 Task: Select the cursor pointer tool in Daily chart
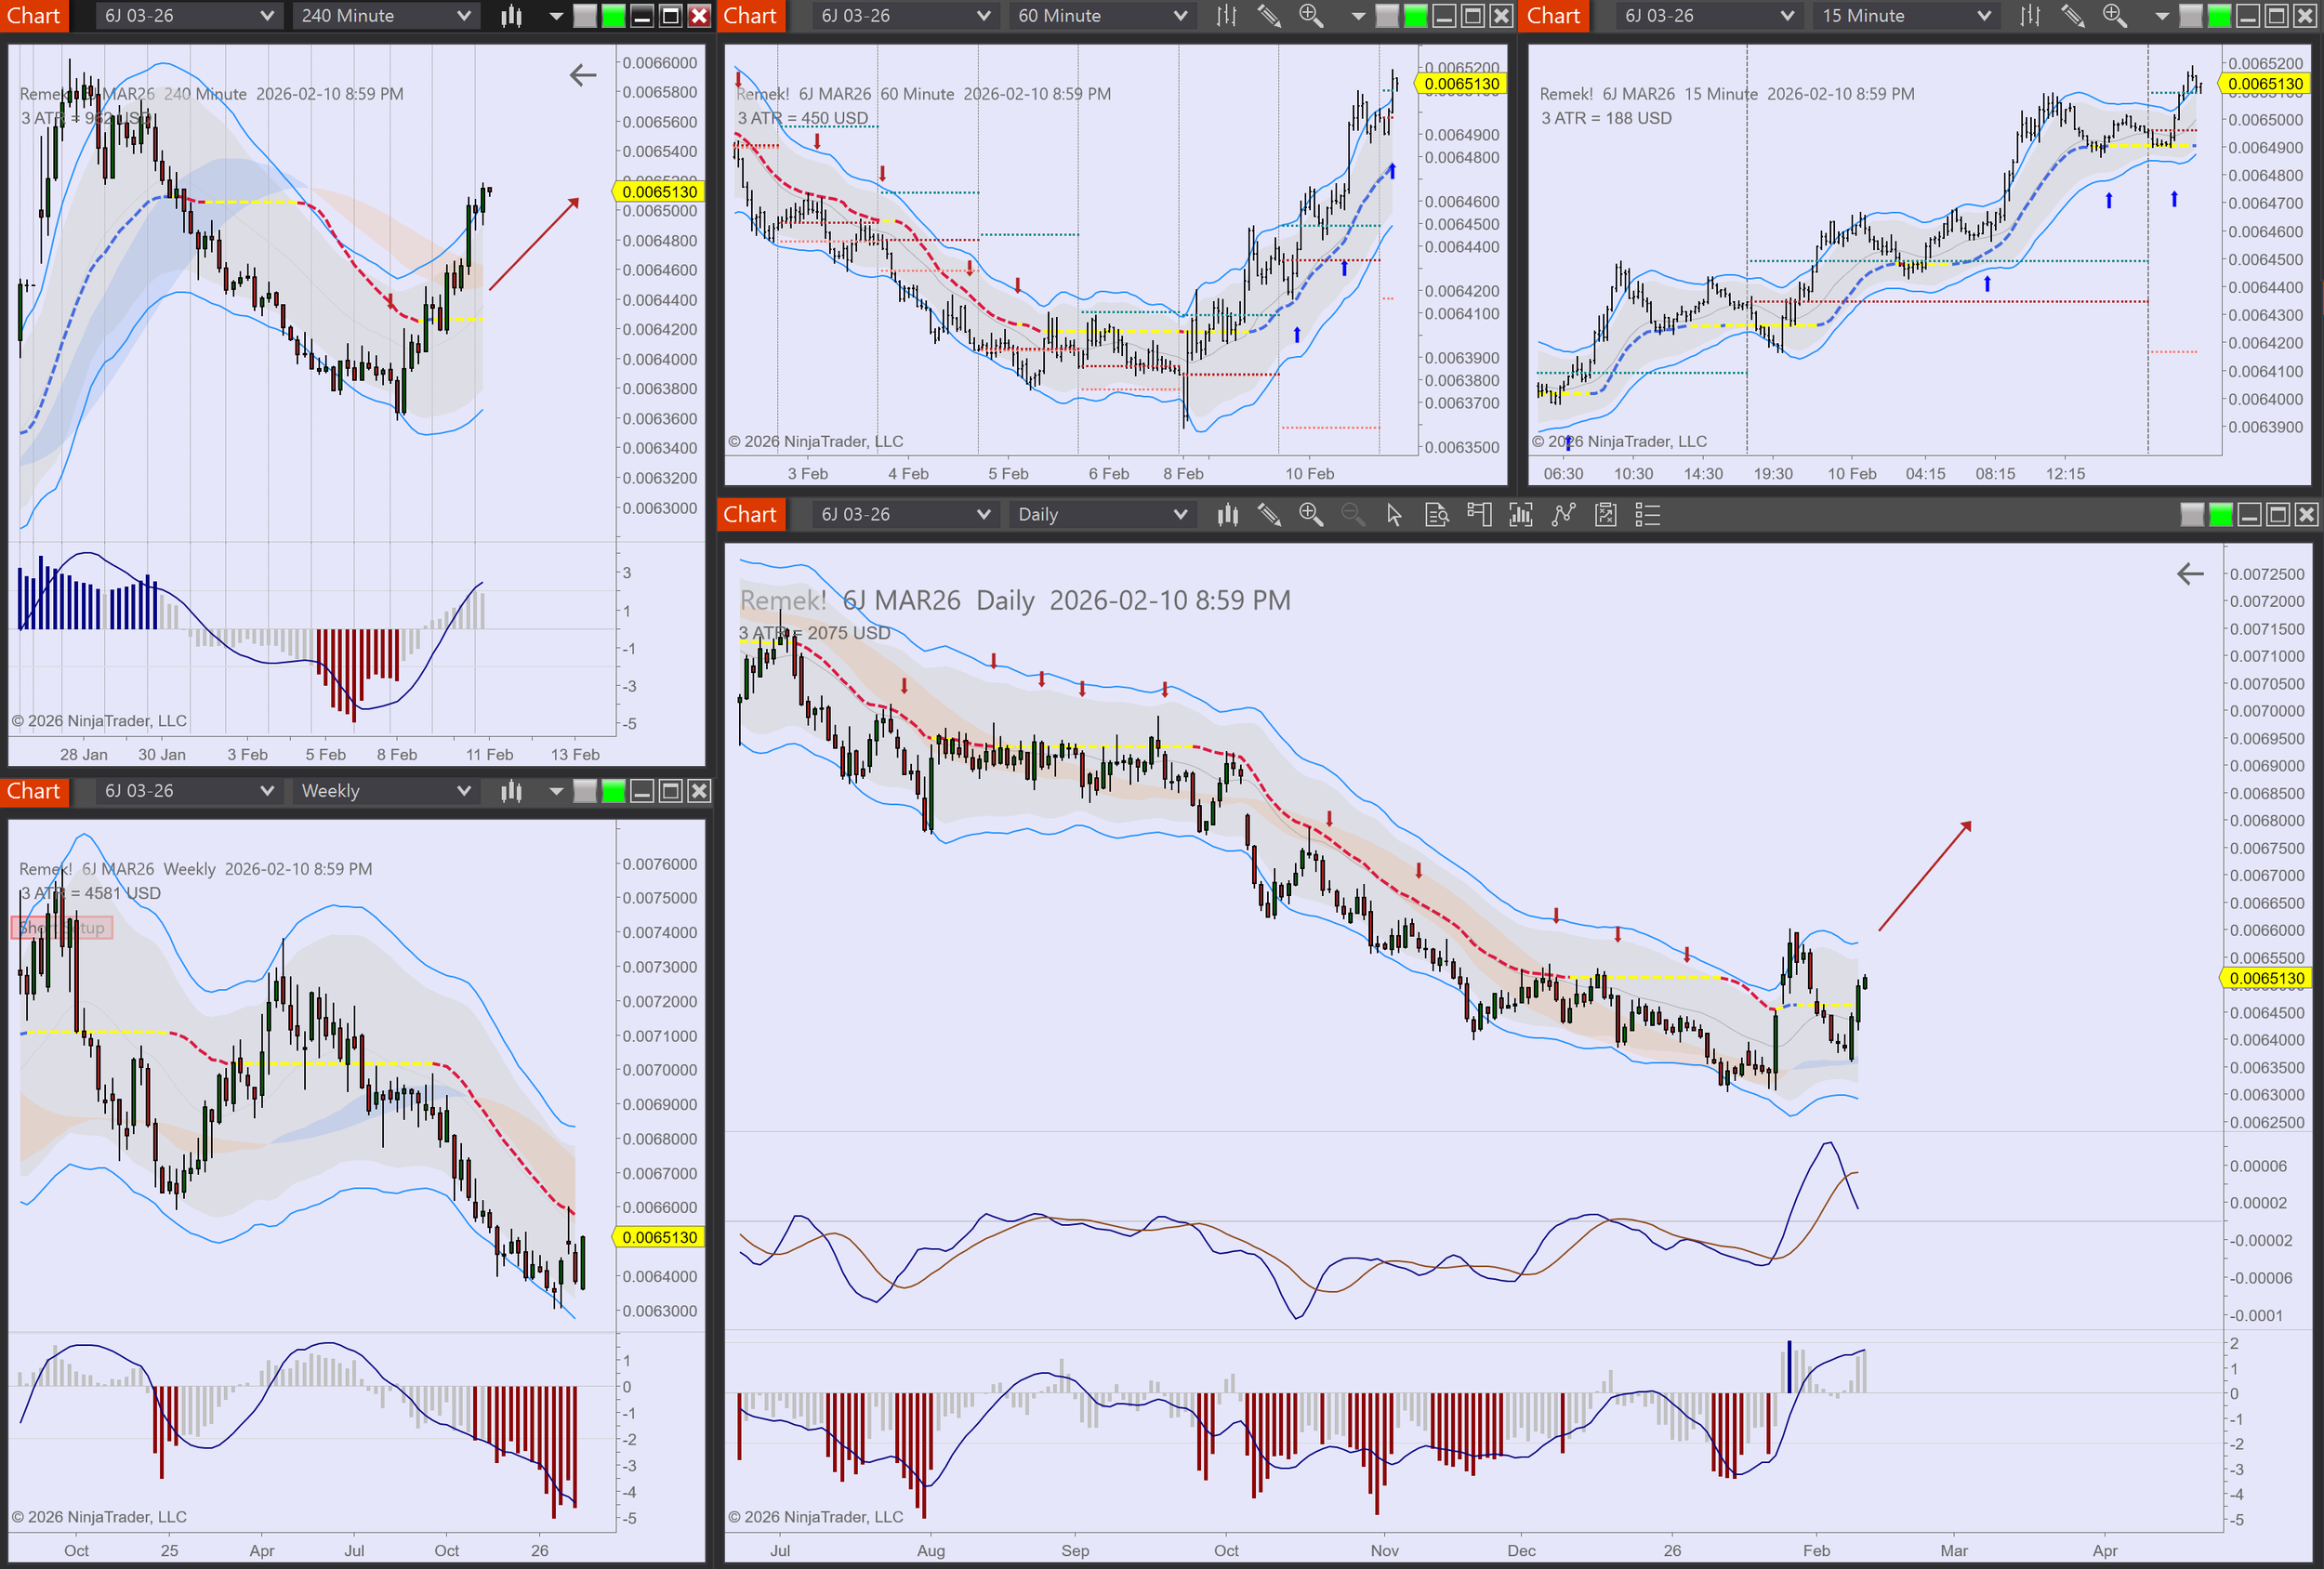pos(1394,515)
